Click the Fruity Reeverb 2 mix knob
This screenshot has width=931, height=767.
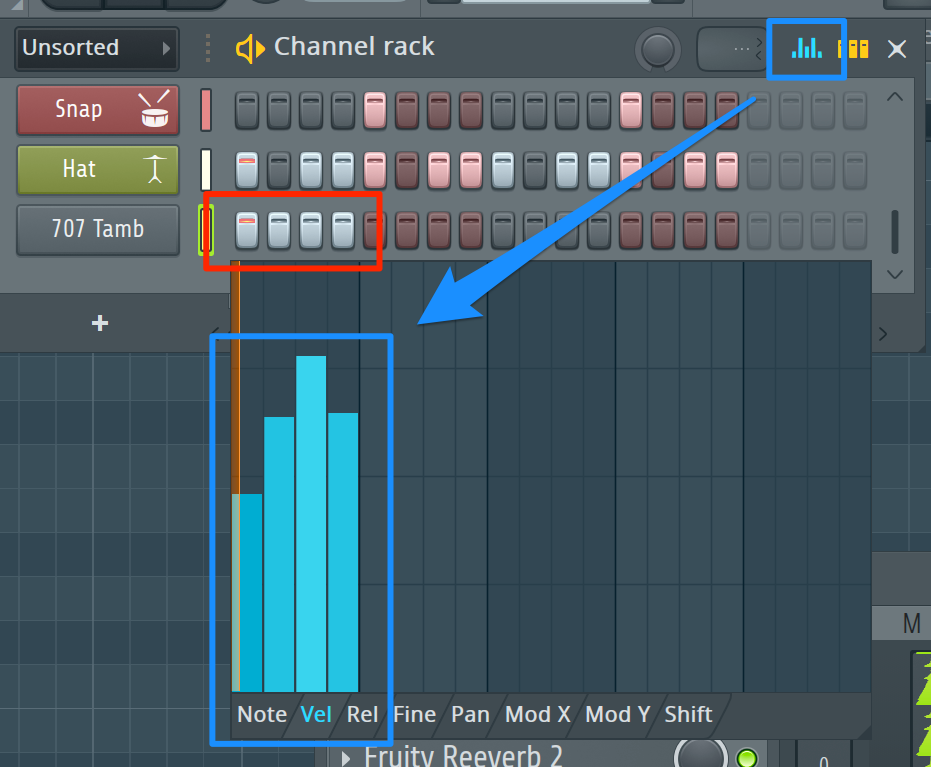click(x=701, y=754)
